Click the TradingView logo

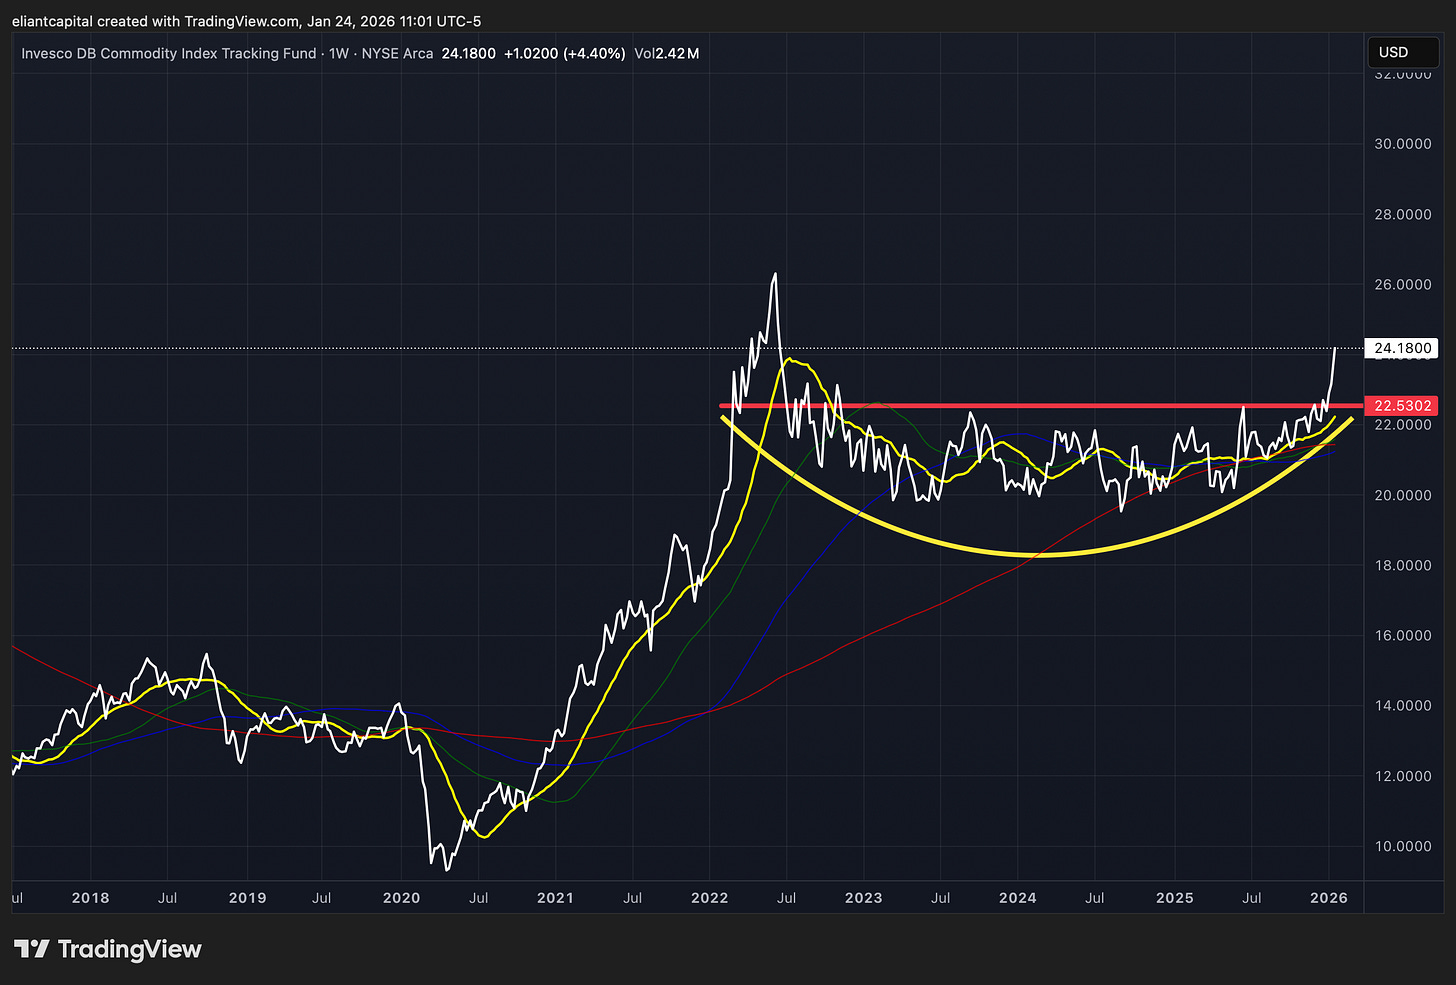[x=108, y=949]
